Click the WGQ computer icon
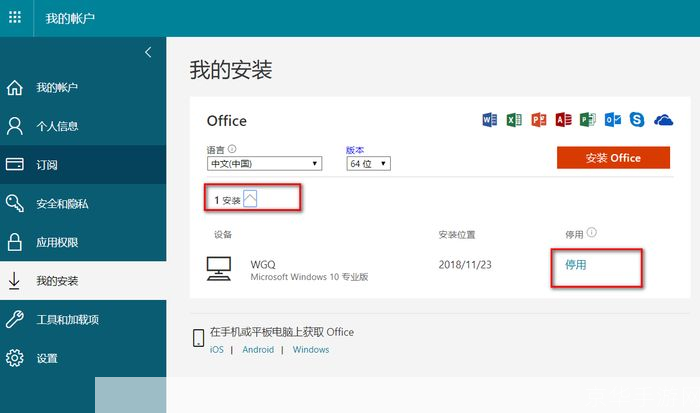 tap(219, 268)
